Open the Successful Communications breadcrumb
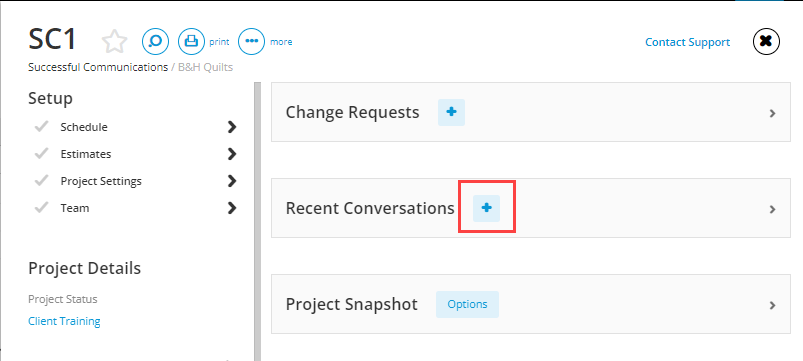803x361 pixels. click(x=98, y=67)
